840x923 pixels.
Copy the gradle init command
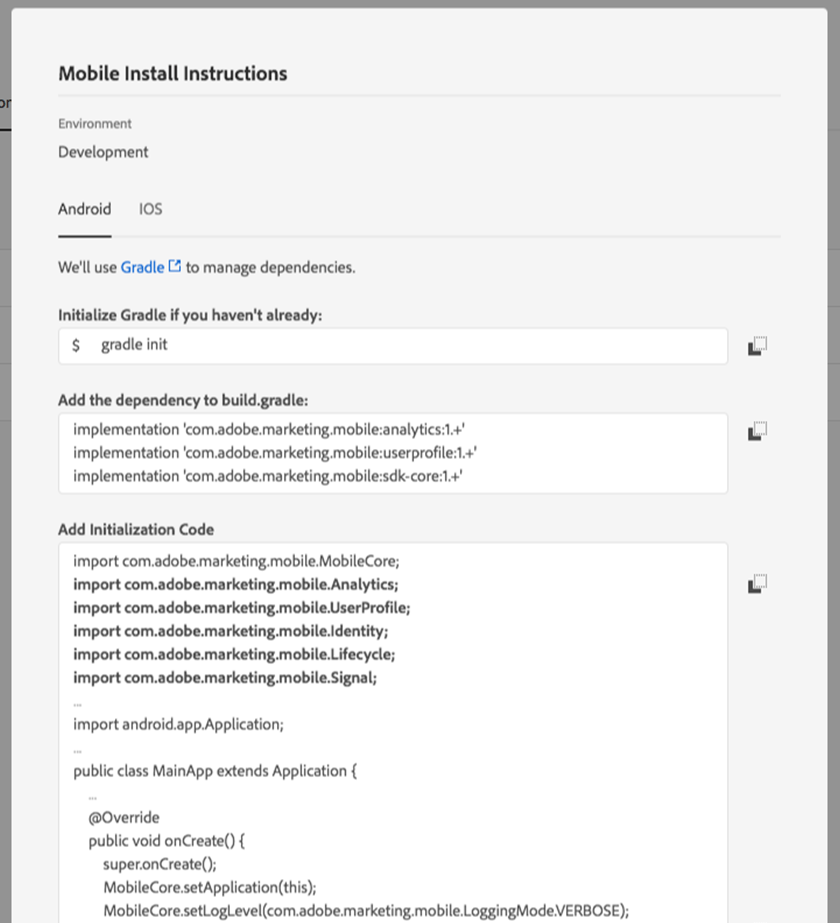coord(757,346)
